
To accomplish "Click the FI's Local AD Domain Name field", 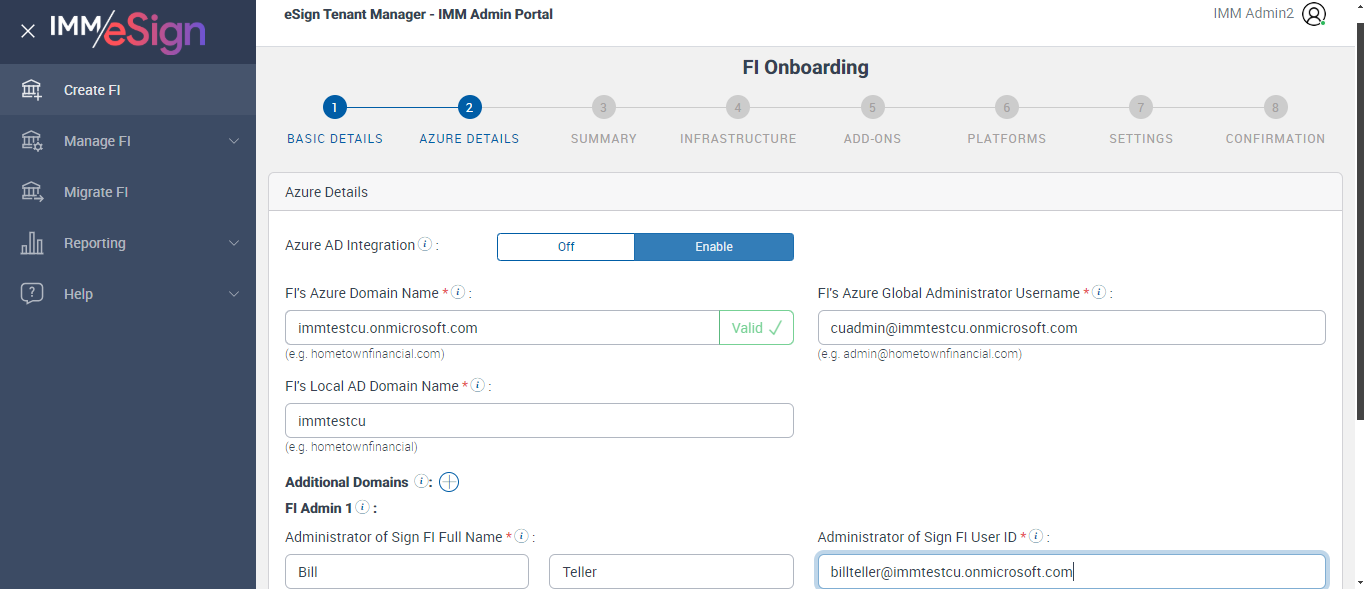I will point(539,421).
